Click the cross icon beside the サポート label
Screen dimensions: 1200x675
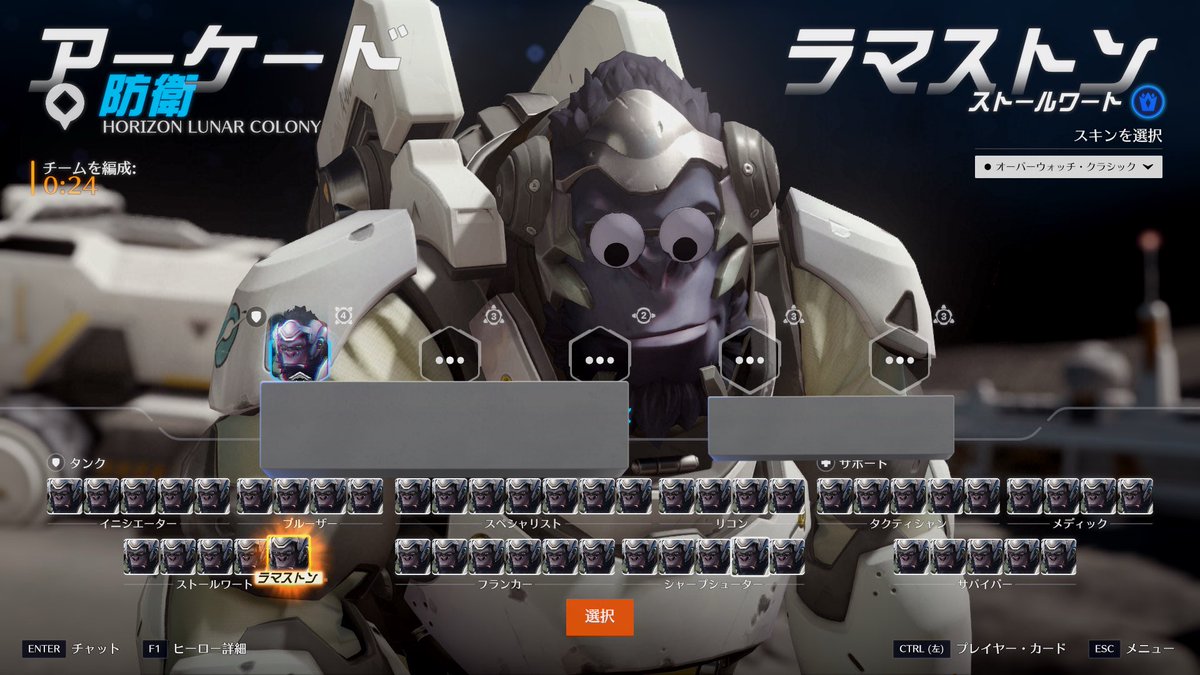826,463
